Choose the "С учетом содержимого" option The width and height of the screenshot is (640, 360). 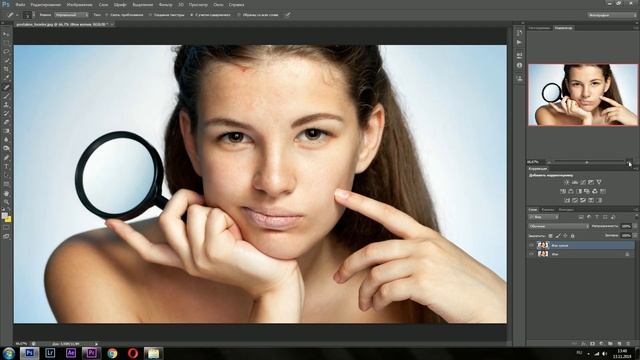pos(211,15)
